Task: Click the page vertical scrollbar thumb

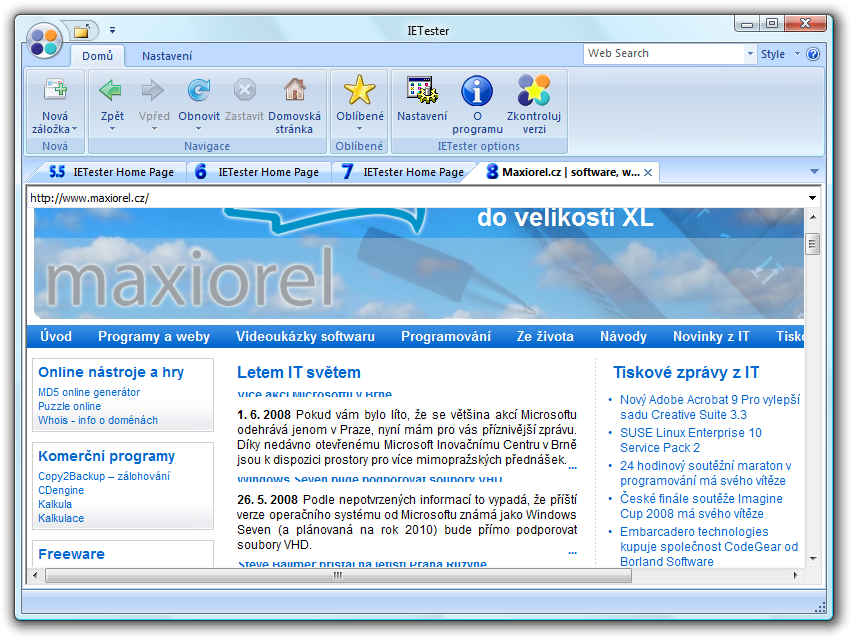Action: 812,244
